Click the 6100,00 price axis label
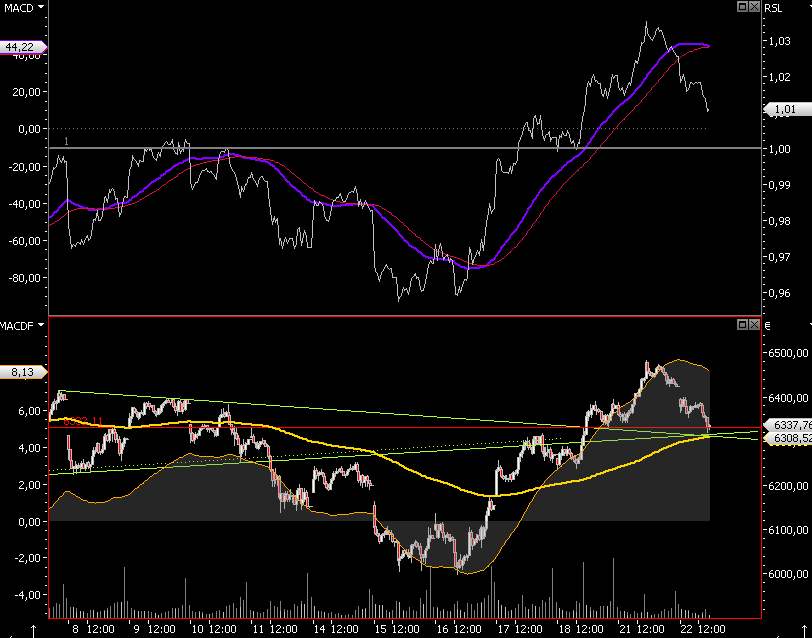This screenshot has width=812, height=638. click(788, 530)
